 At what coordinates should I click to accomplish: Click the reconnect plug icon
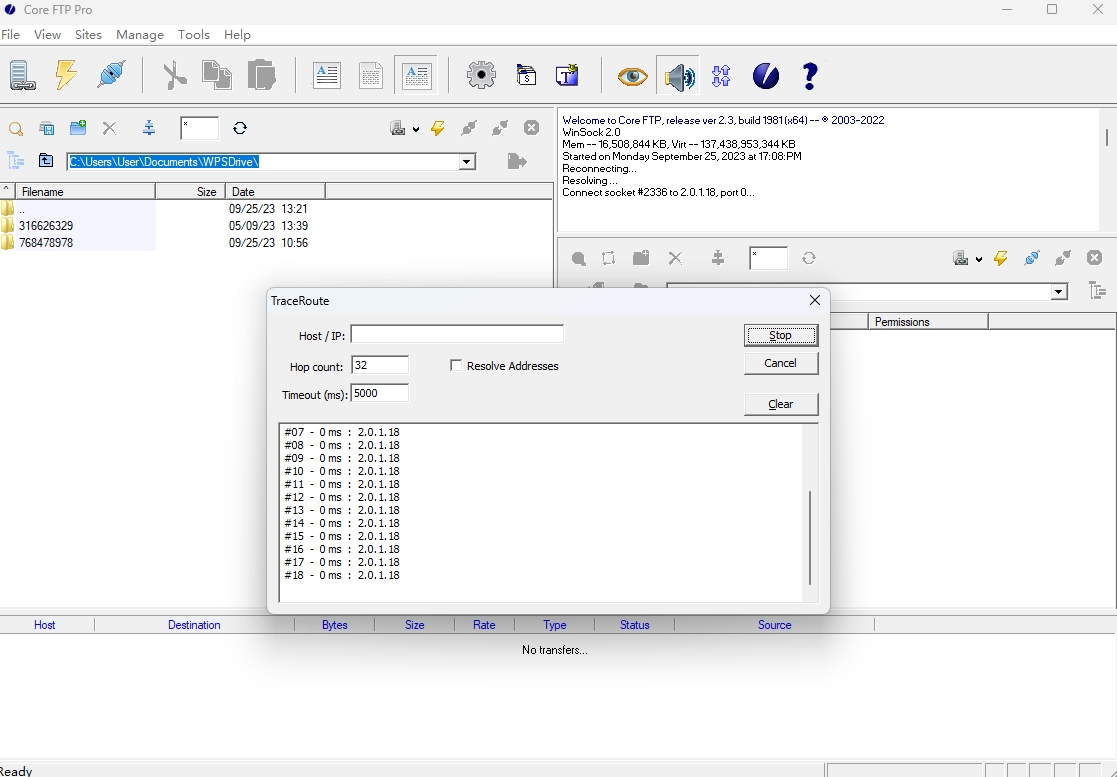click(111, 75)
